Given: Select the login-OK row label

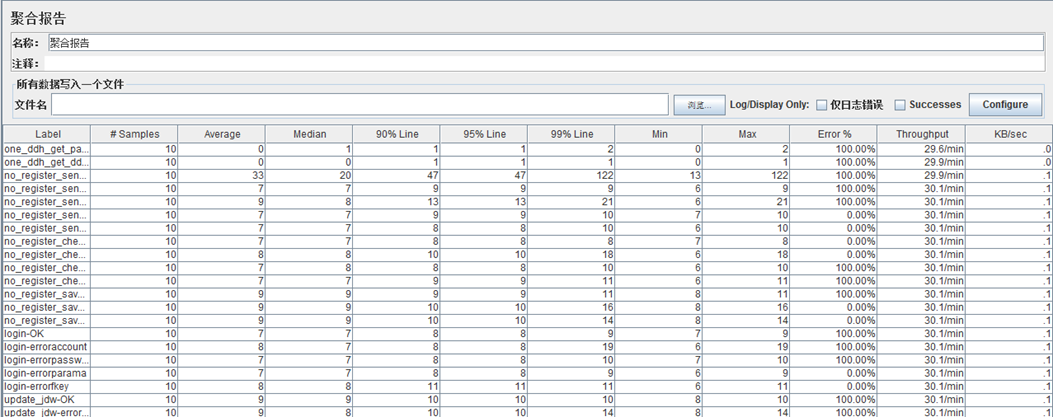Looking at the screenshot, I should pos(47,334).
